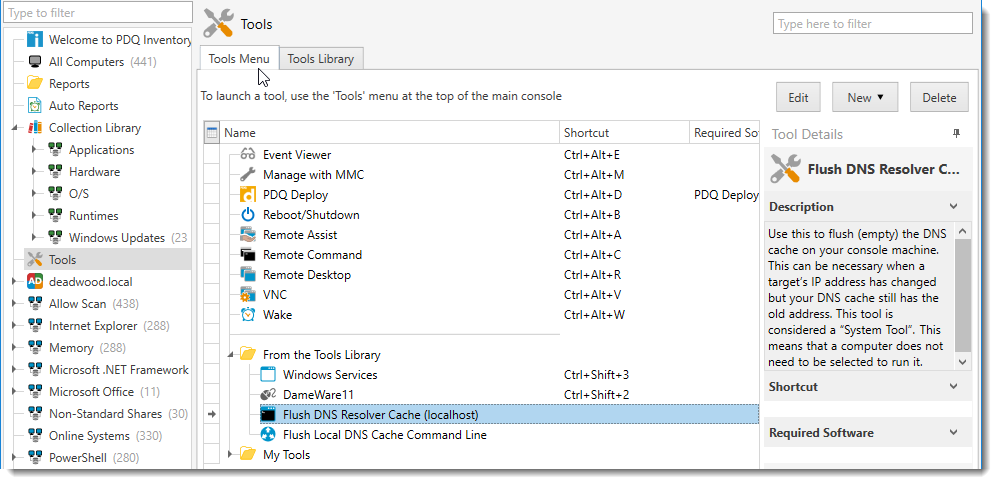The image size is (997, 484).
Task: Switch to the Tools Library tab
Action: point(320,59)
